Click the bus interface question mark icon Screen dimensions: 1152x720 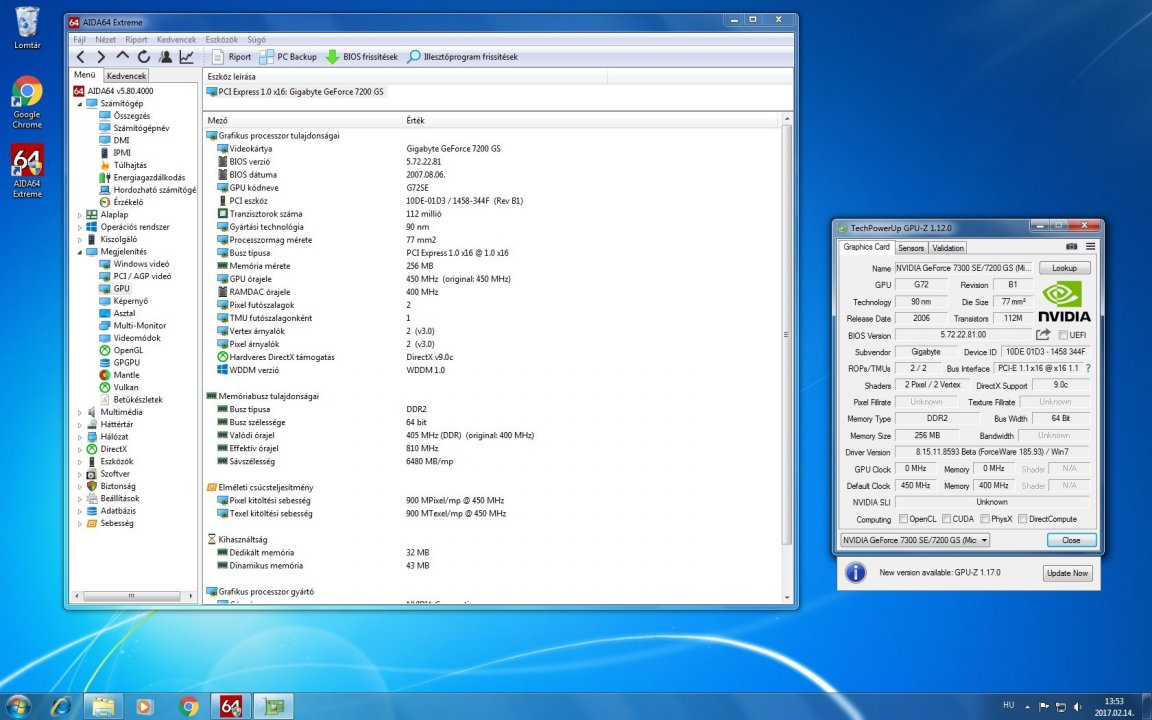point(1088,369)
